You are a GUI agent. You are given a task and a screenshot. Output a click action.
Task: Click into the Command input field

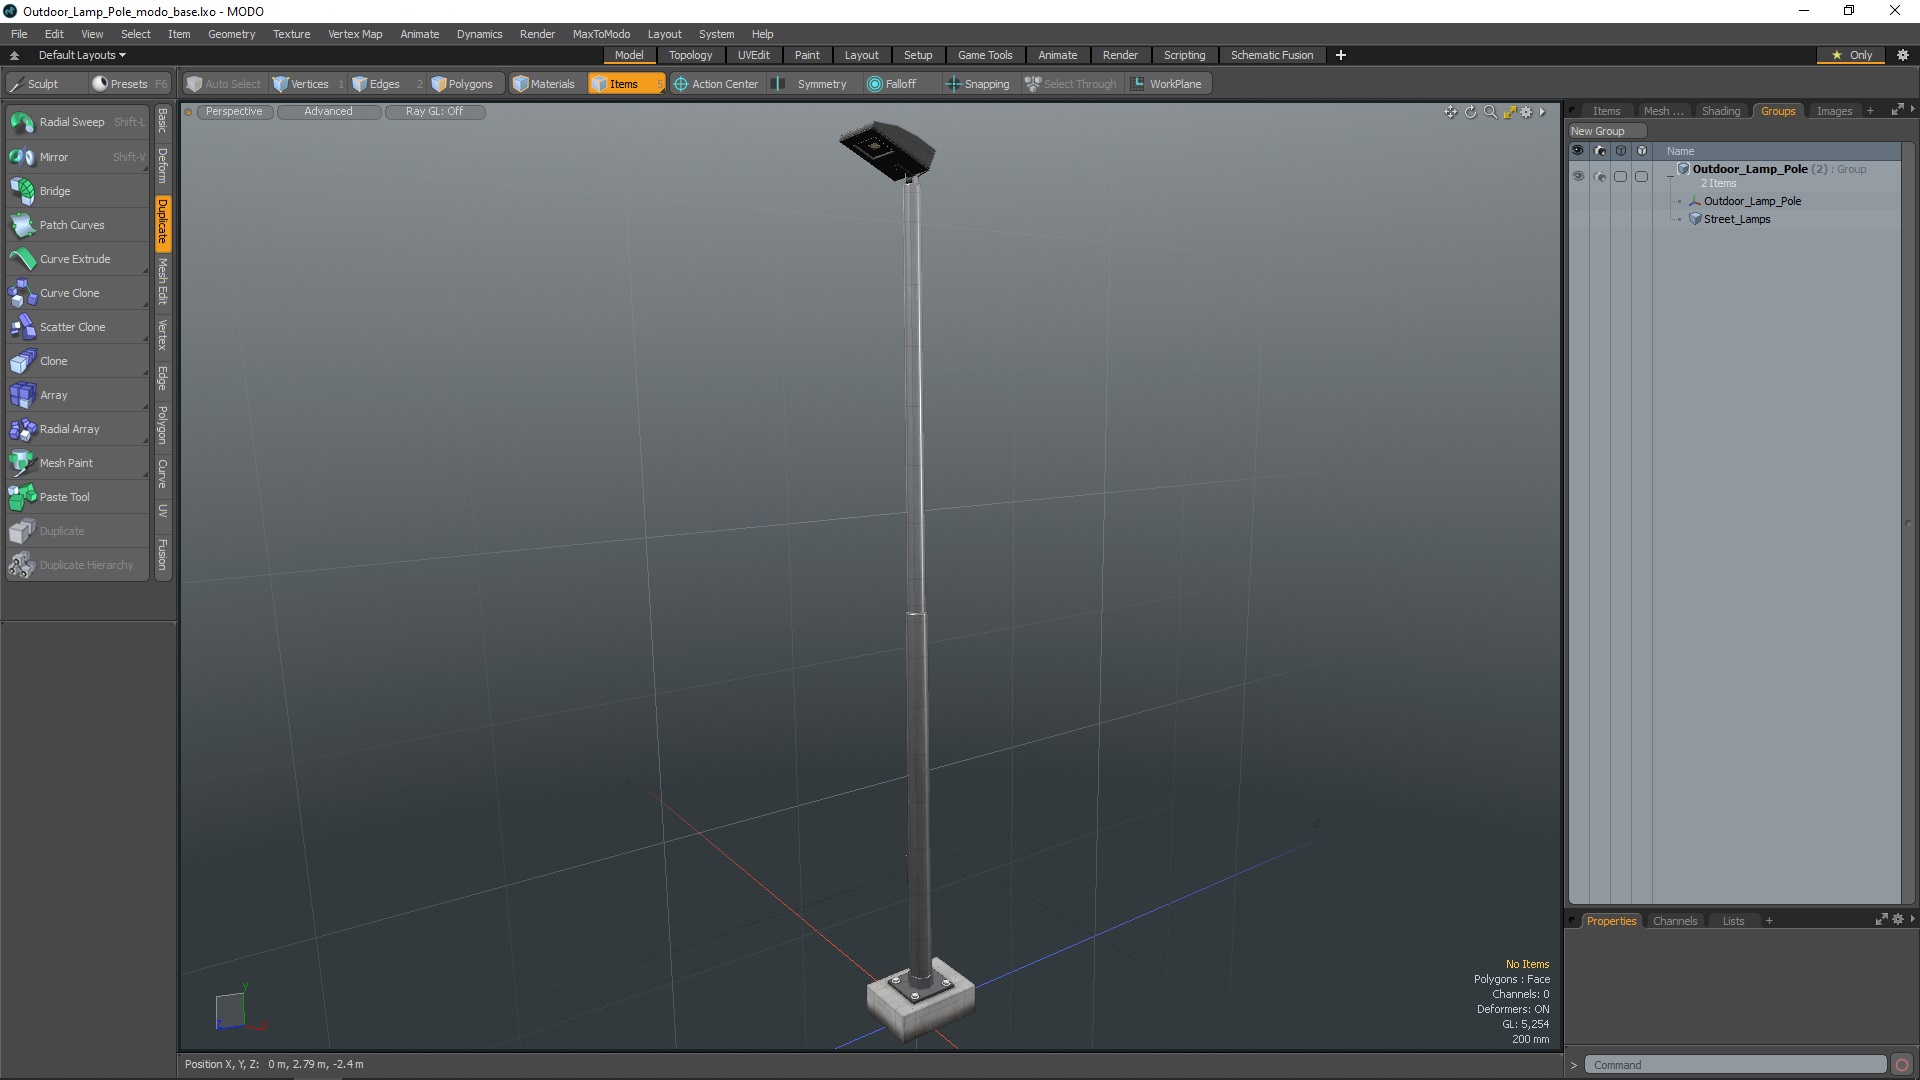click(x=1735, y=1065)
